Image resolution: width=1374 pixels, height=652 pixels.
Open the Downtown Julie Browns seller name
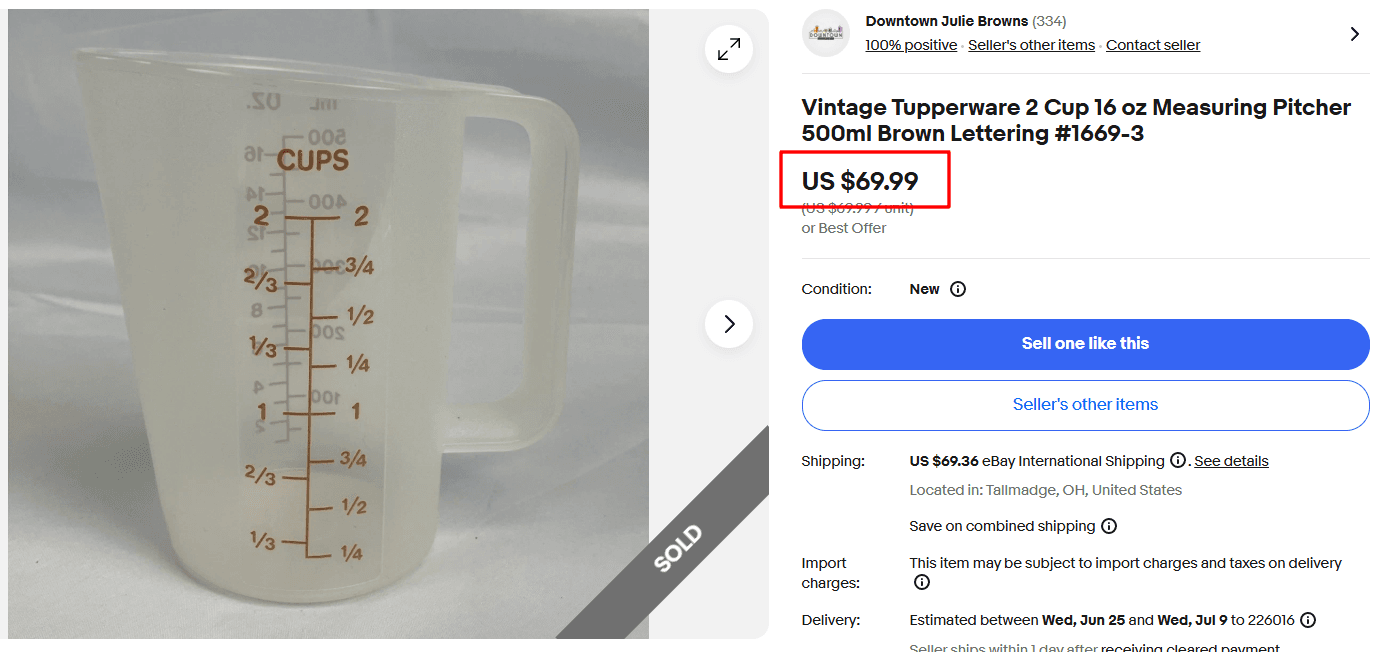point(946,21)
